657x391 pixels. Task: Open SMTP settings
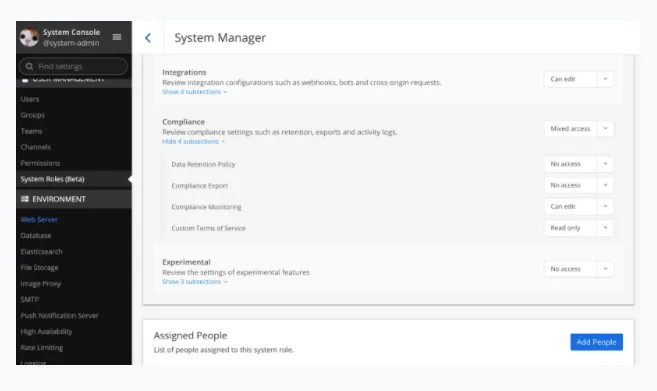[29, 300]
